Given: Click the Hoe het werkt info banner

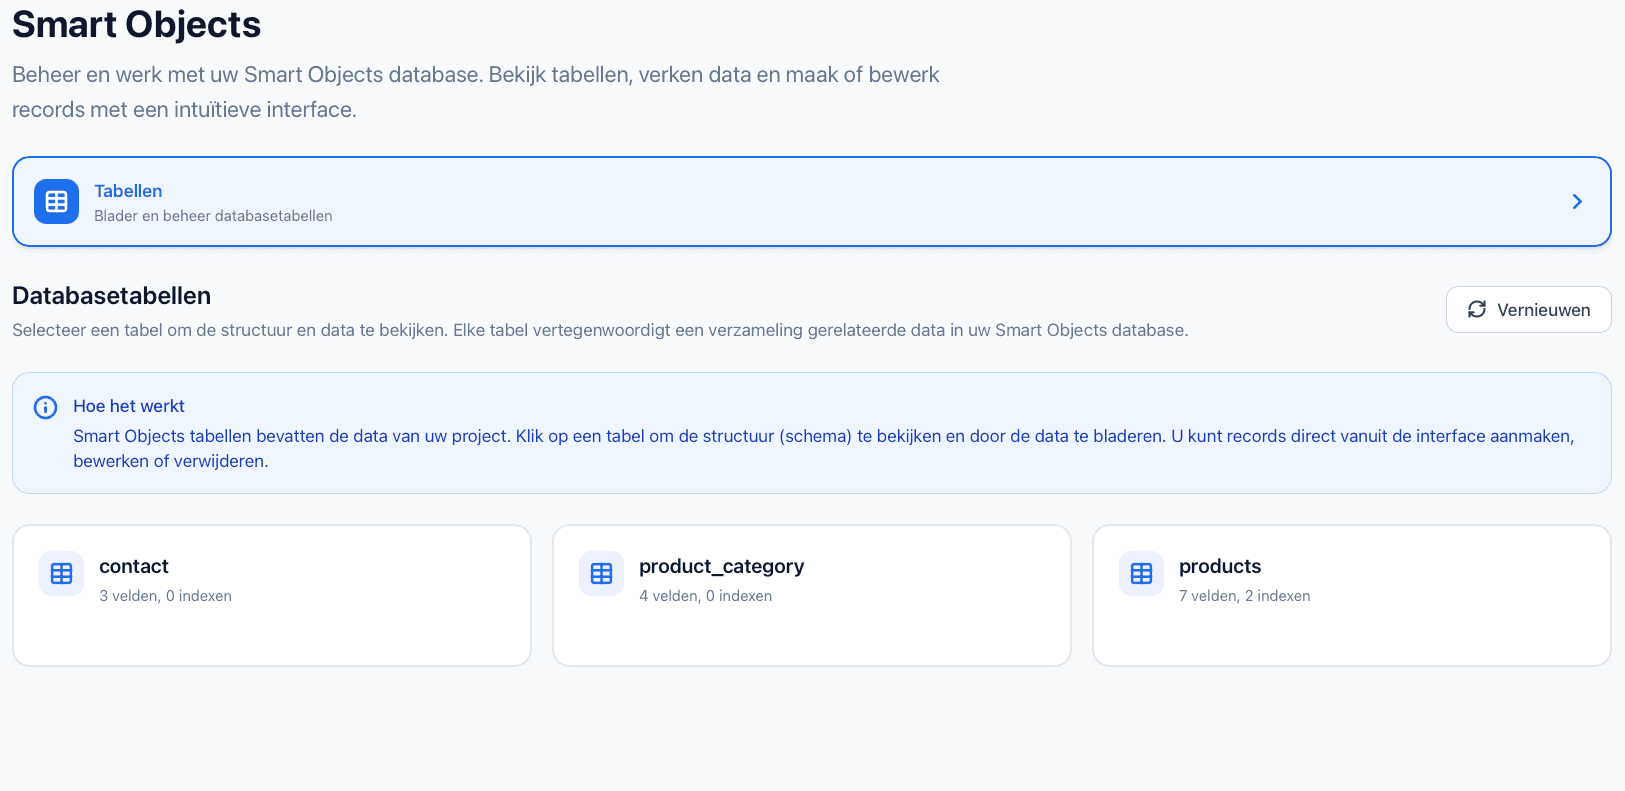Looking at the screenshot, I should coord(811,433).
